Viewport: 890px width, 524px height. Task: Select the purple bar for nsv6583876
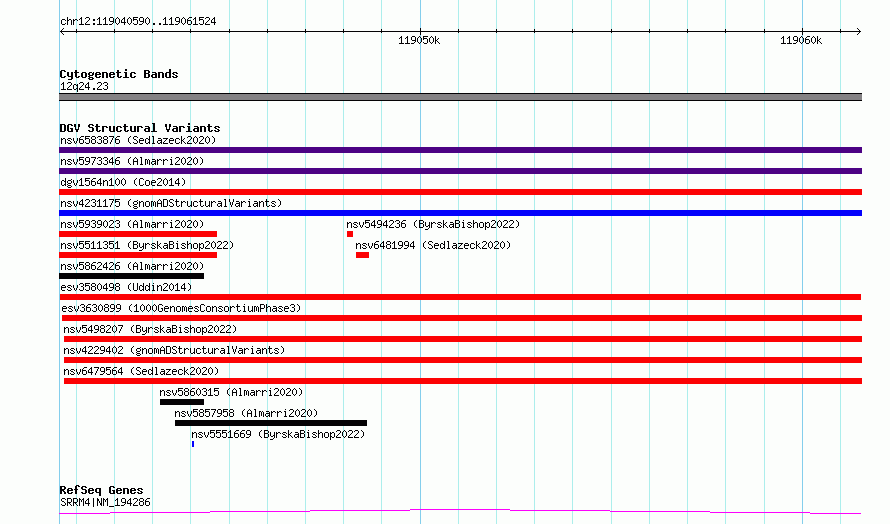(460, 150)
